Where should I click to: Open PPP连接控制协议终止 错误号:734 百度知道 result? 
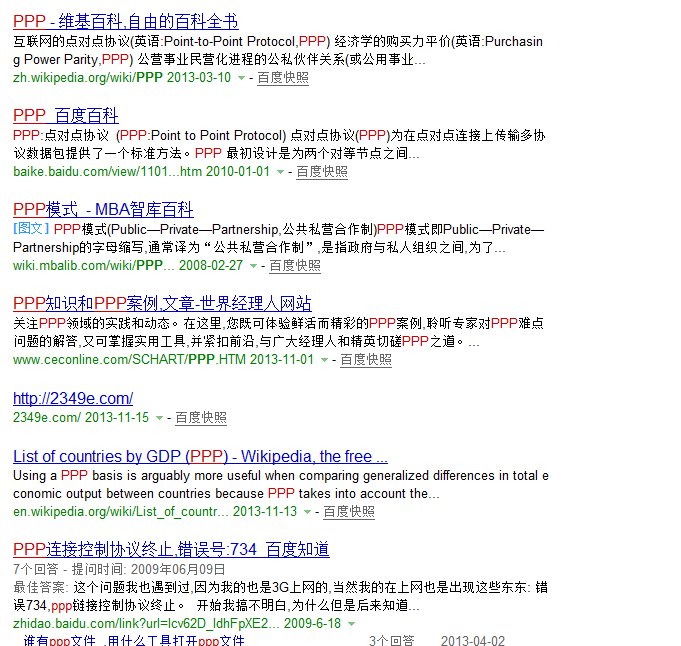point(171,550)
